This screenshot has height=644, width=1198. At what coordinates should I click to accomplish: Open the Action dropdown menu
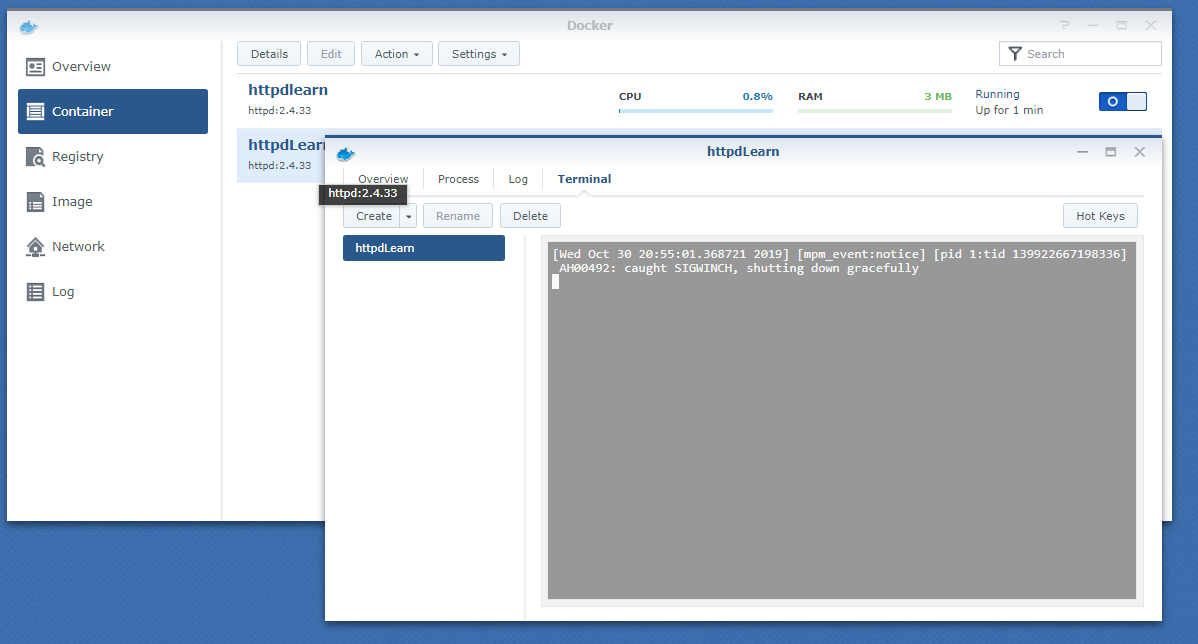point(396,53)
